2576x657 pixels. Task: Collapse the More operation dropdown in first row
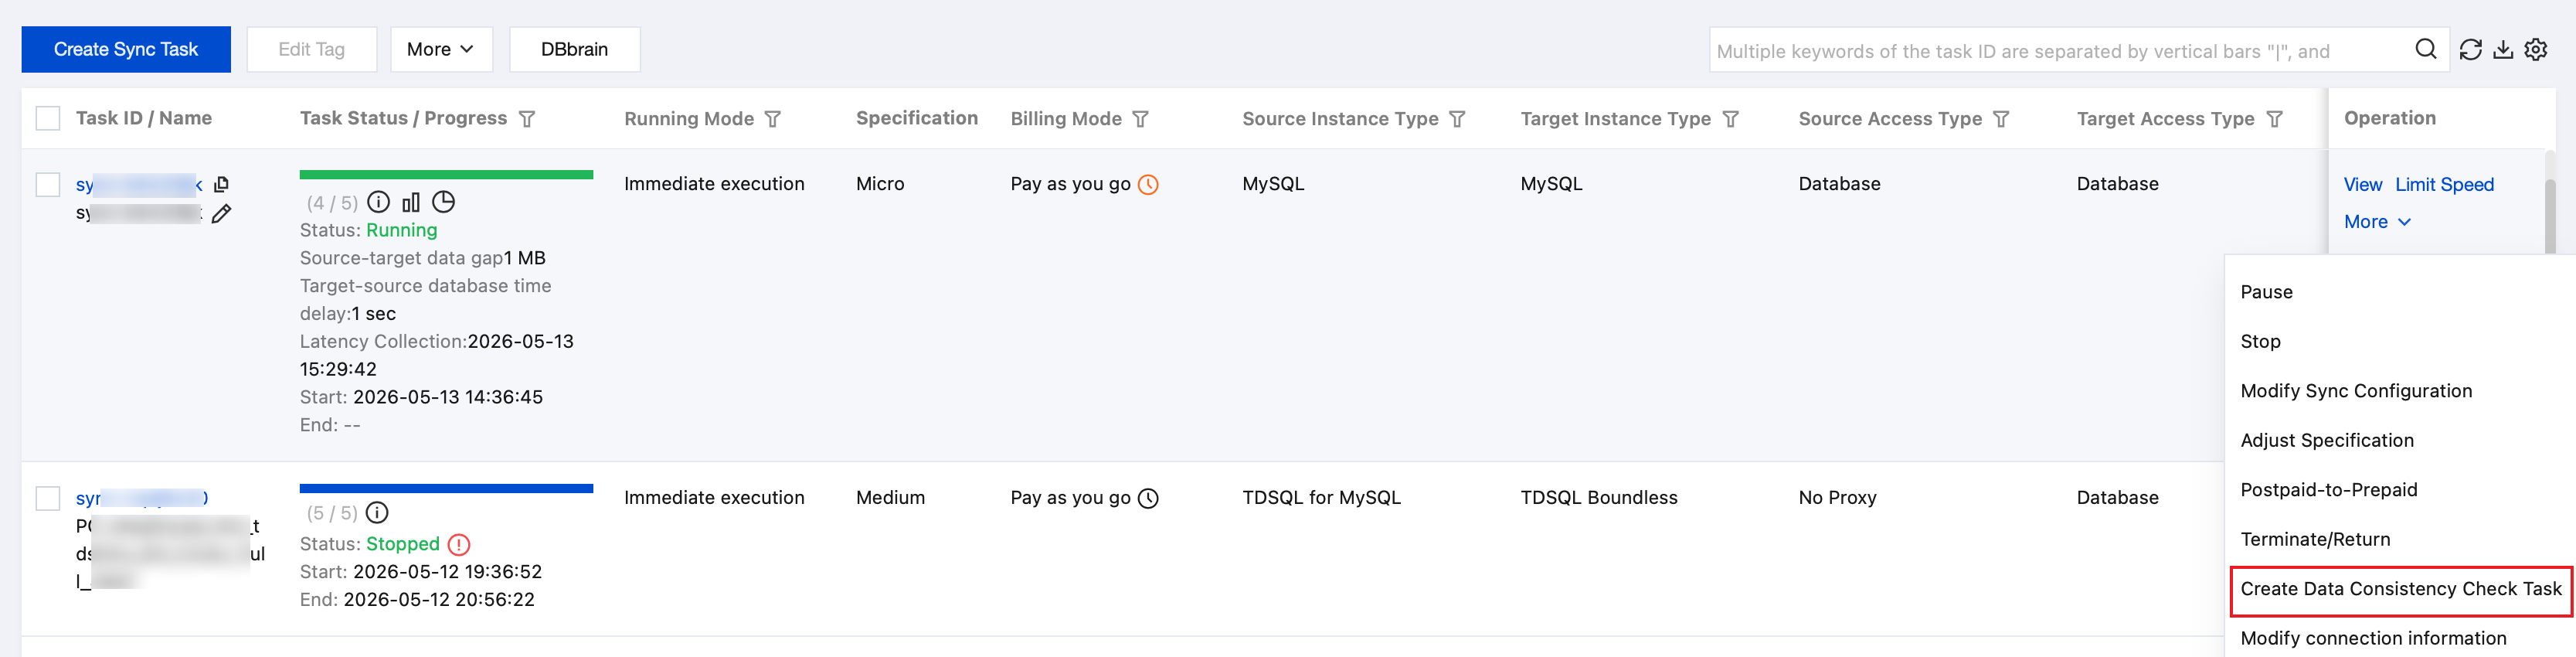pyautogui.click(x=2377, y=222)
